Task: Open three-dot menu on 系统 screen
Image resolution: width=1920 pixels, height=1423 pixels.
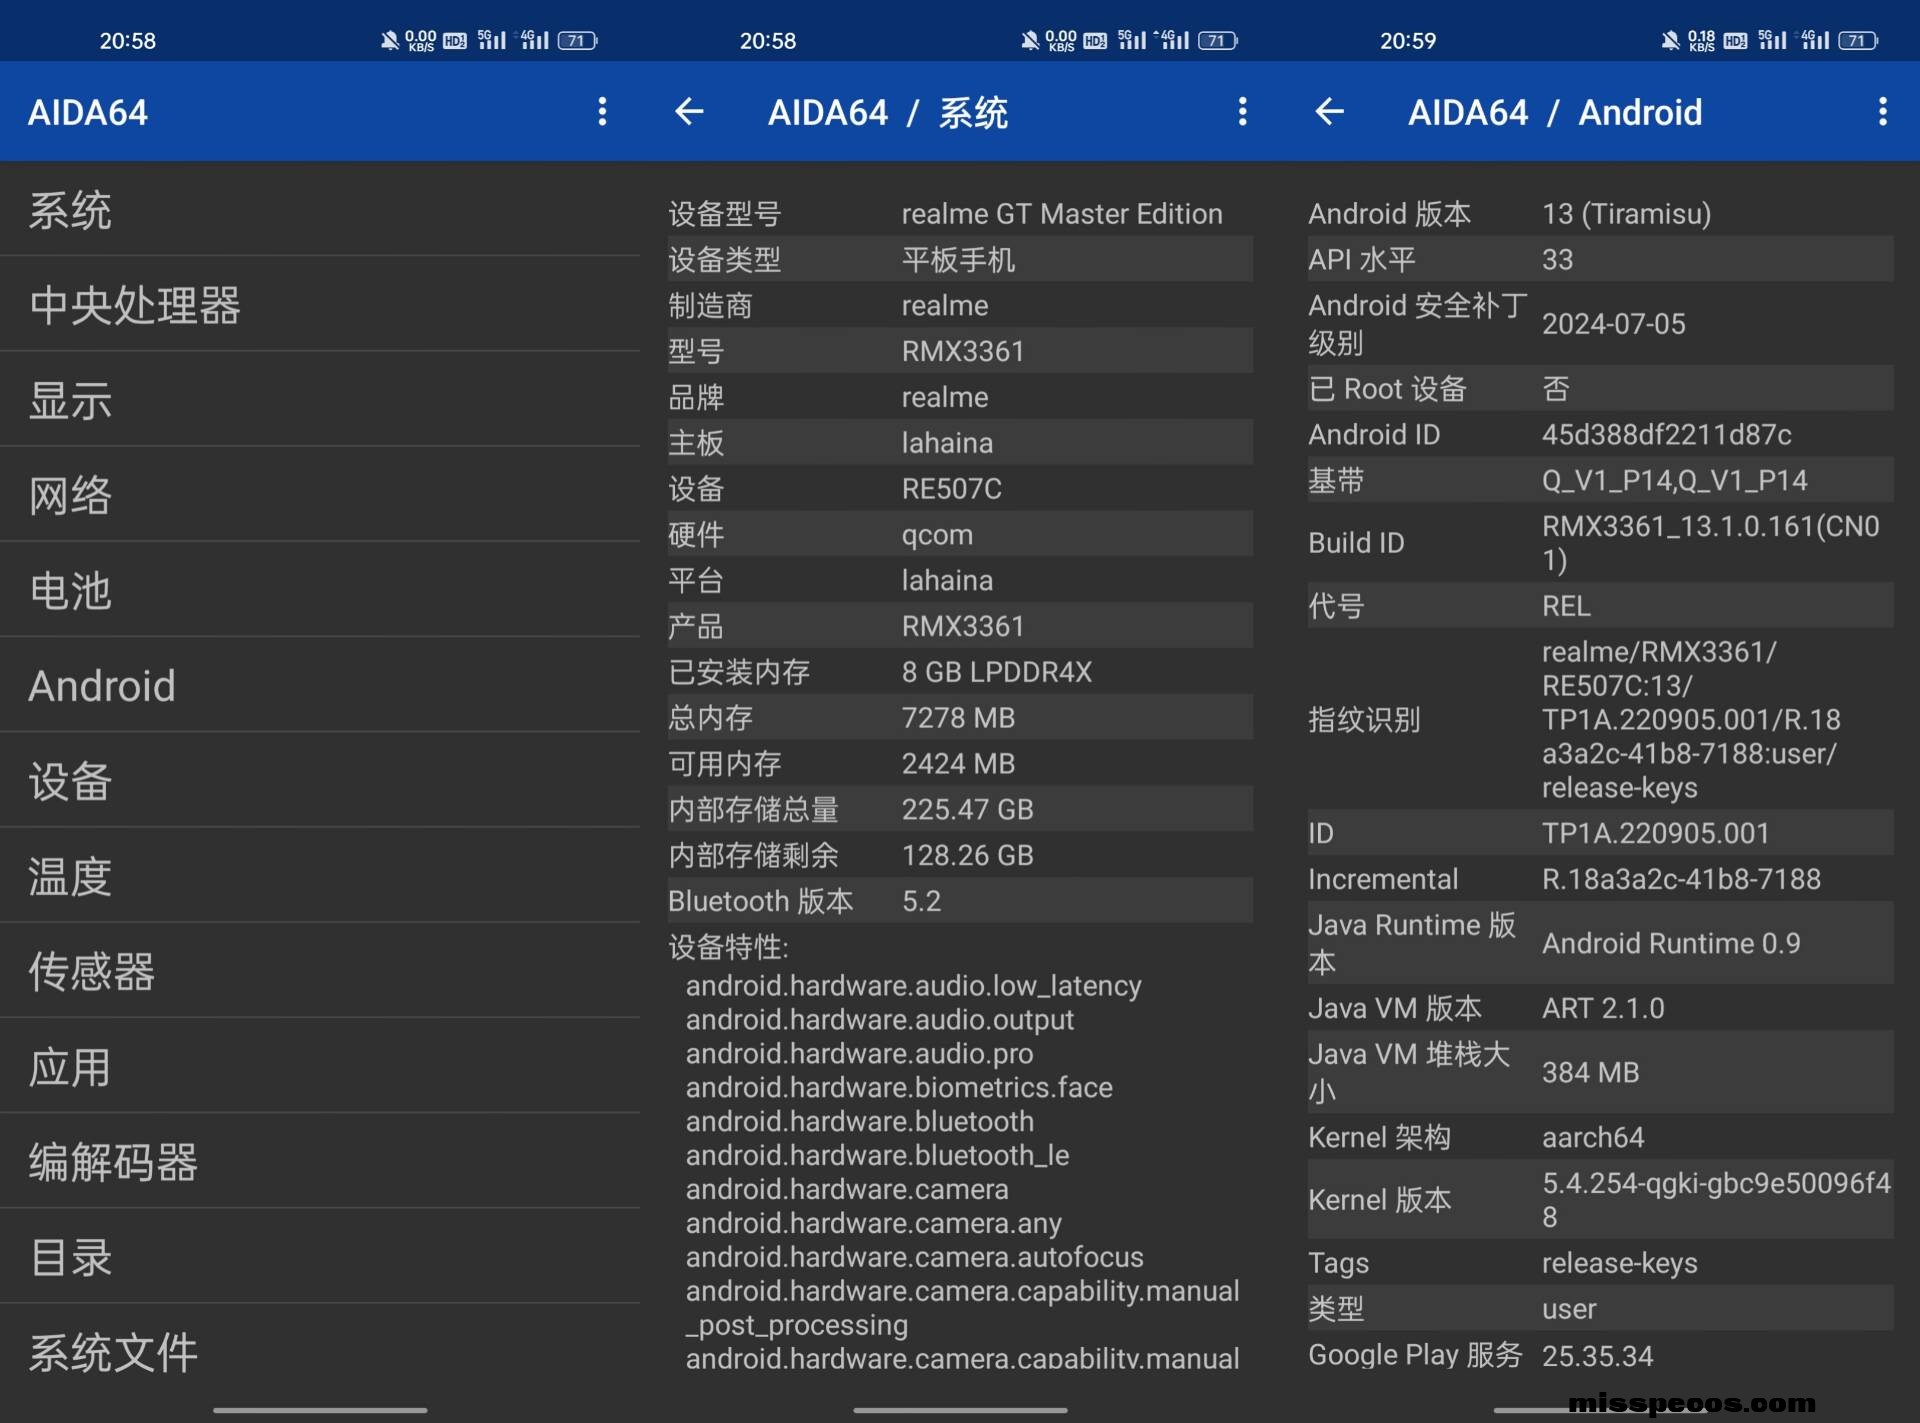Action: [x=1242, y=111]
